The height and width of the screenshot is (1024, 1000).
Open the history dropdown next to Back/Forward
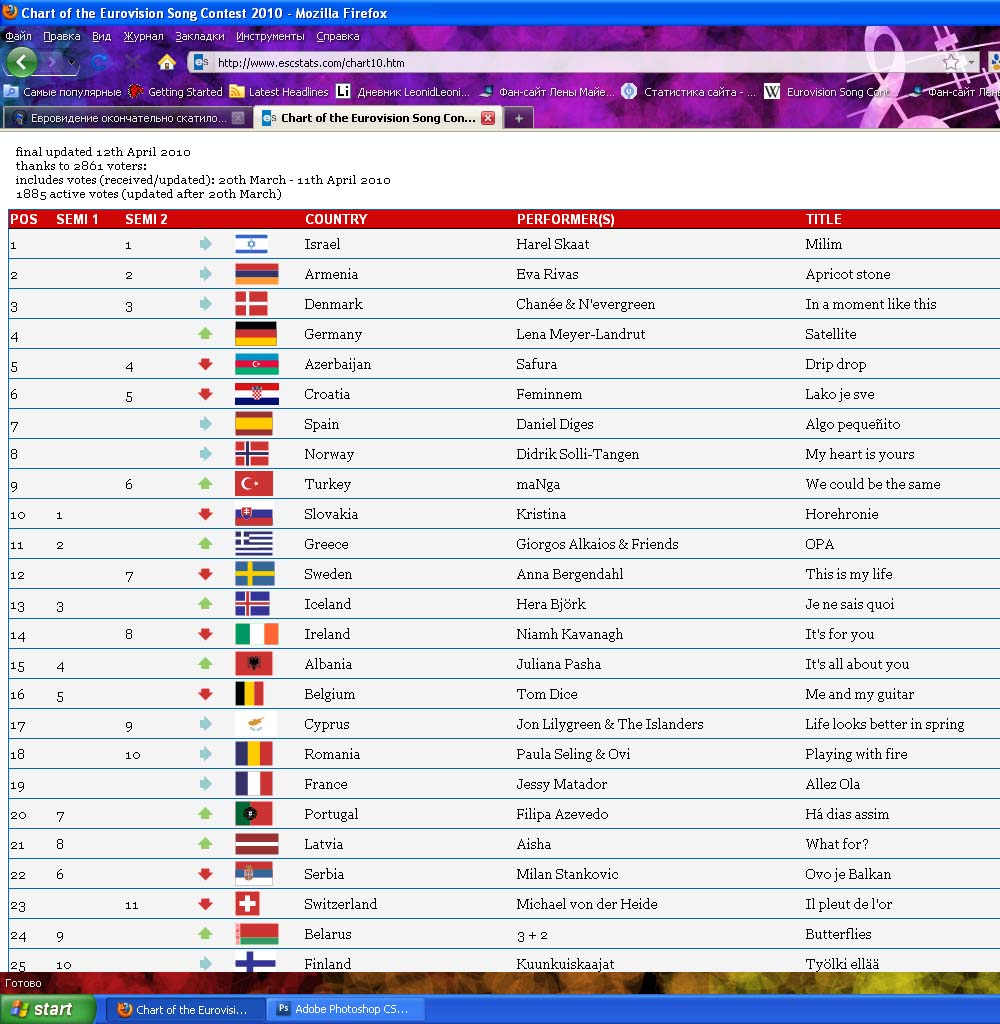coord(73,62)
